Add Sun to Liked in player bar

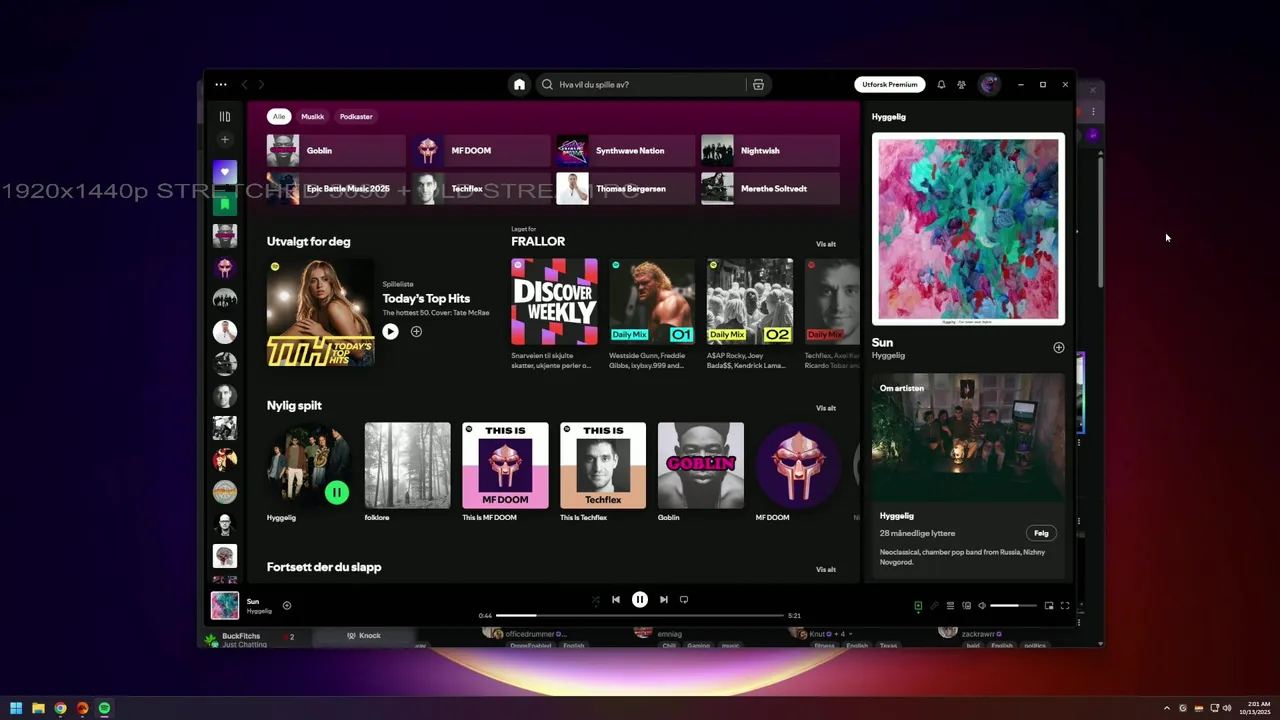[287, 606]
